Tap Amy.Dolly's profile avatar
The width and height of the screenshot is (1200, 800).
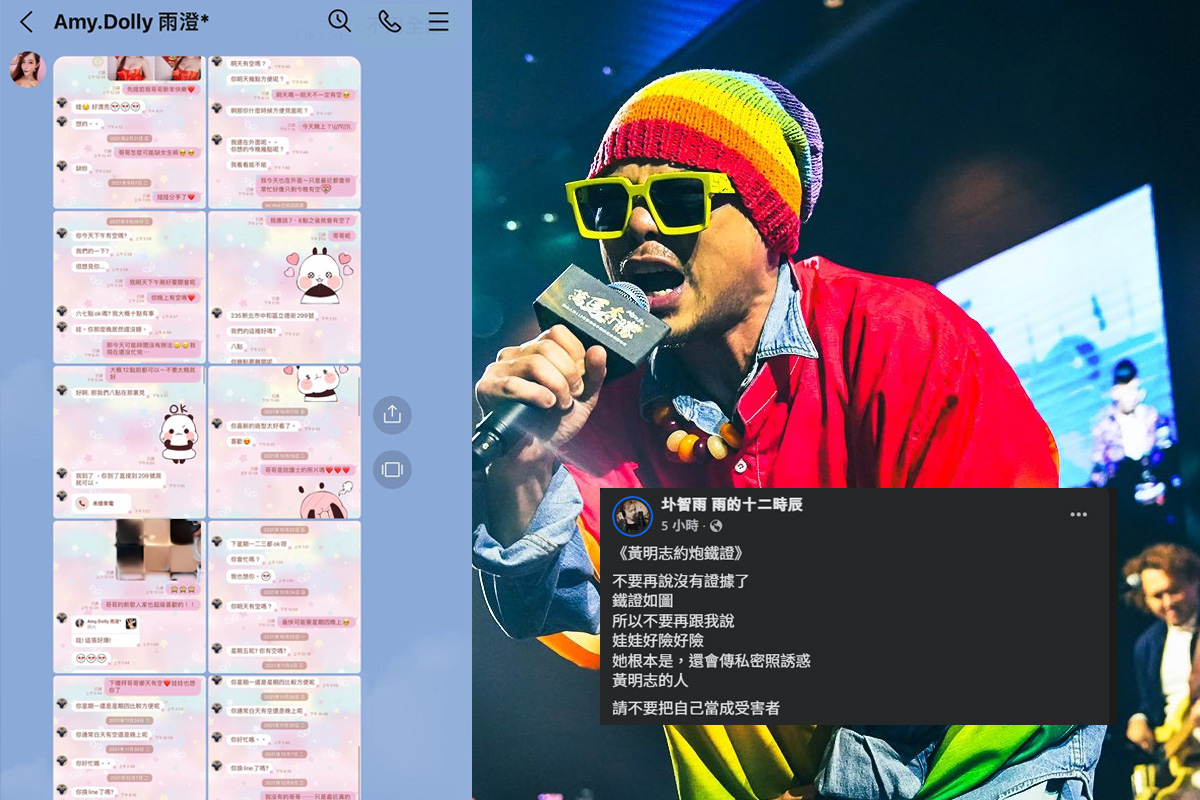click(27, 70)
